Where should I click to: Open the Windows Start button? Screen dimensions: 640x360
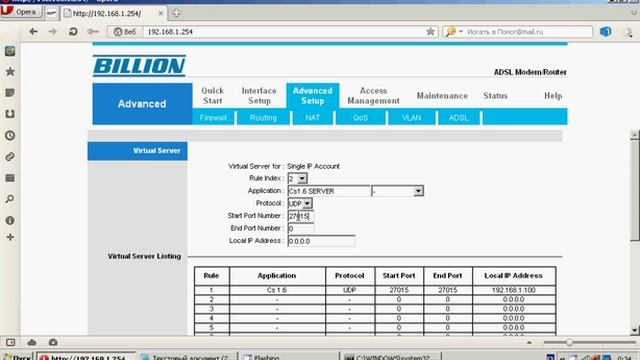coord(17,357)
